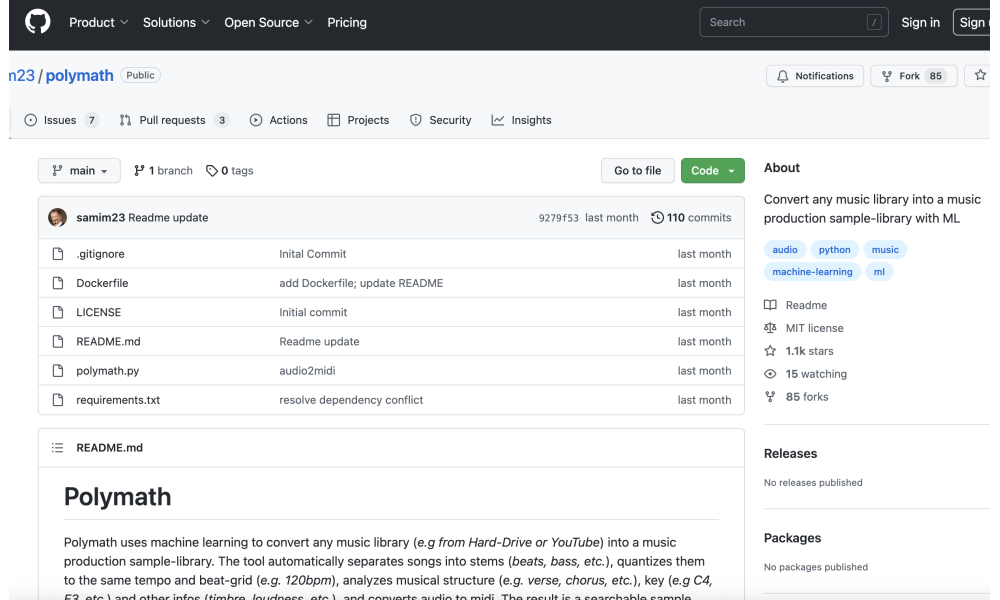Select the machine-learning topic tag

pos(812,272)
